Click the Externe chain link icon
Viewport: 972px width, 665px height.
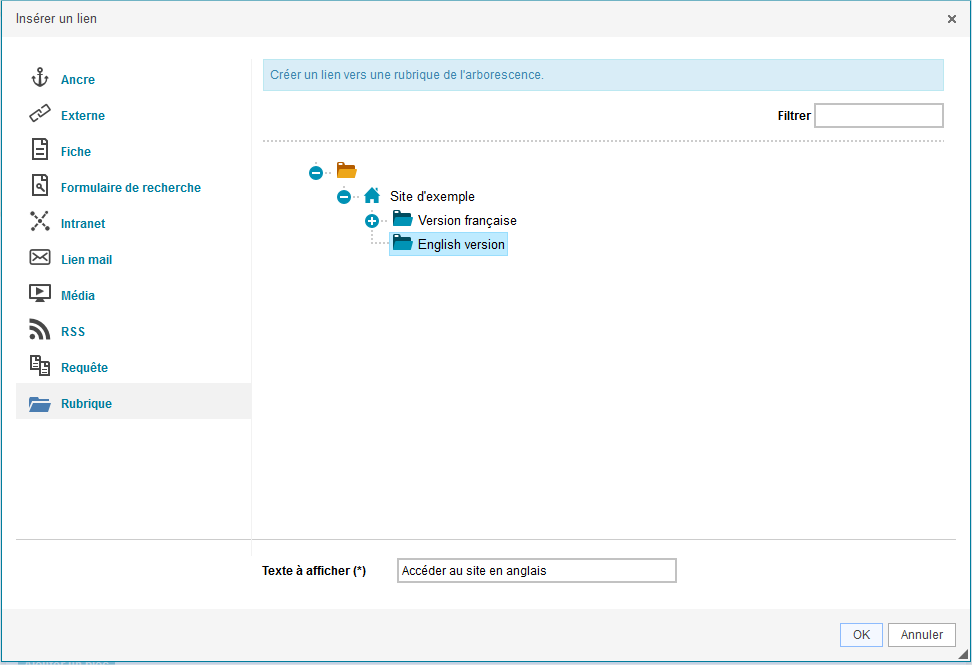(x=40, y=113)
